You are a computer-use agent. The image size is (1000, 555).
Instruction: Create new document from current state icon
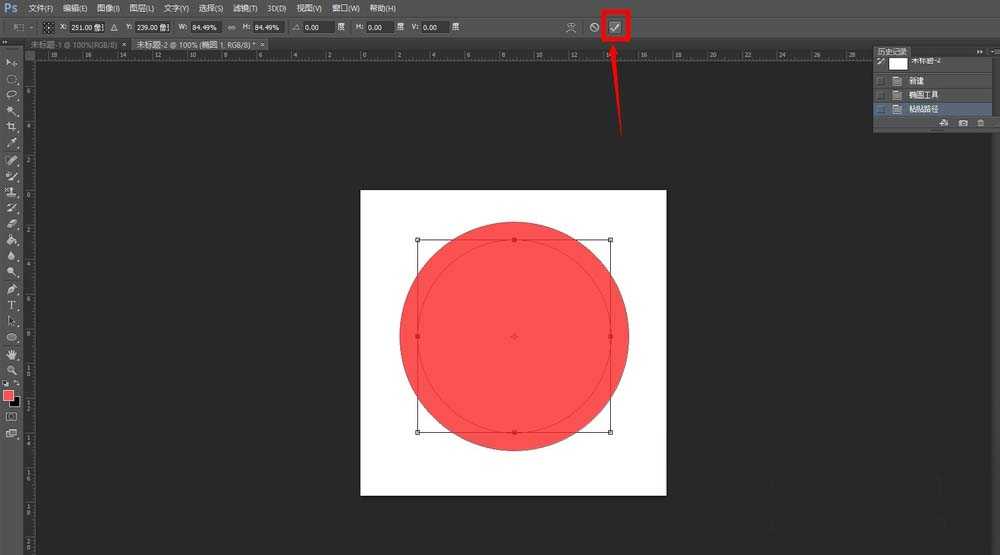tap(944, 122)
